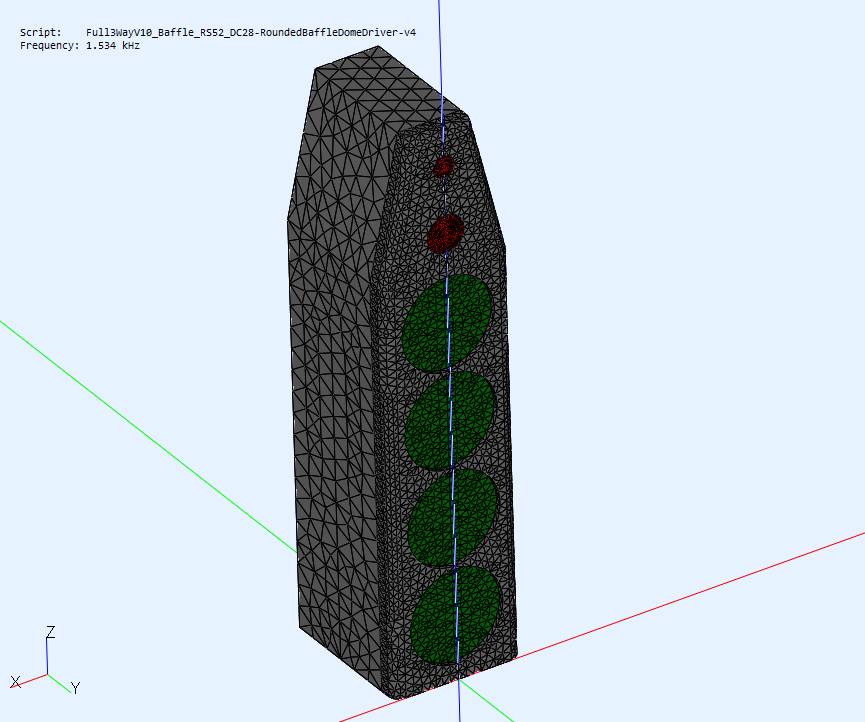Select the topmost green woofer disc
Screen dimensions: 865x722
pyautogui.click(x=447, y=323)
